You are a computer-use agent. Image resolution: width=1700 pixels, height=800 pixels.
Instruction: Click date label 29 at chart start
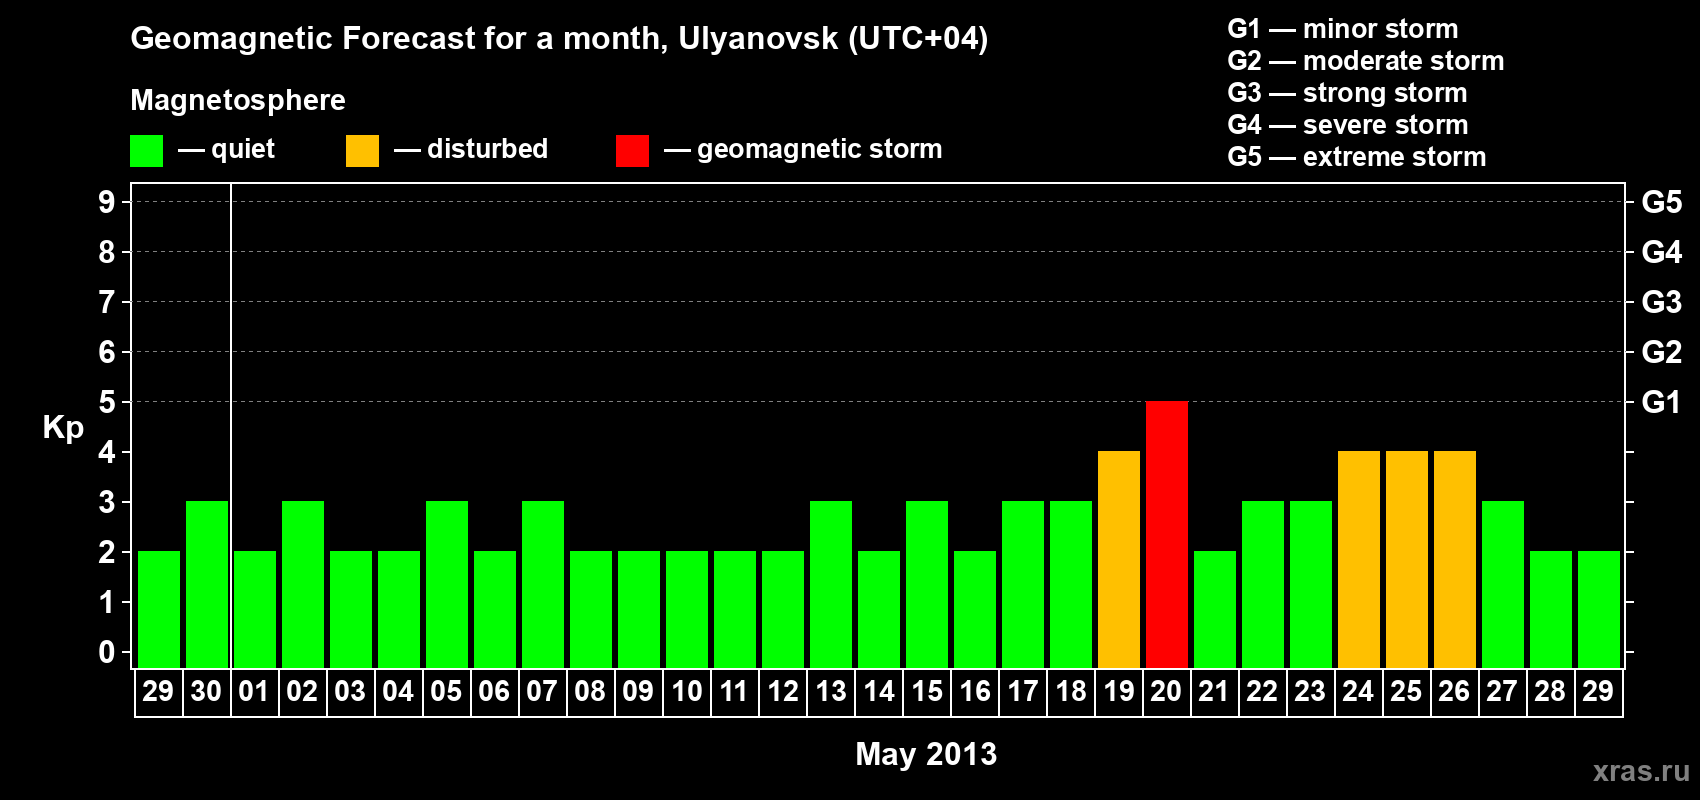point(158,692)
